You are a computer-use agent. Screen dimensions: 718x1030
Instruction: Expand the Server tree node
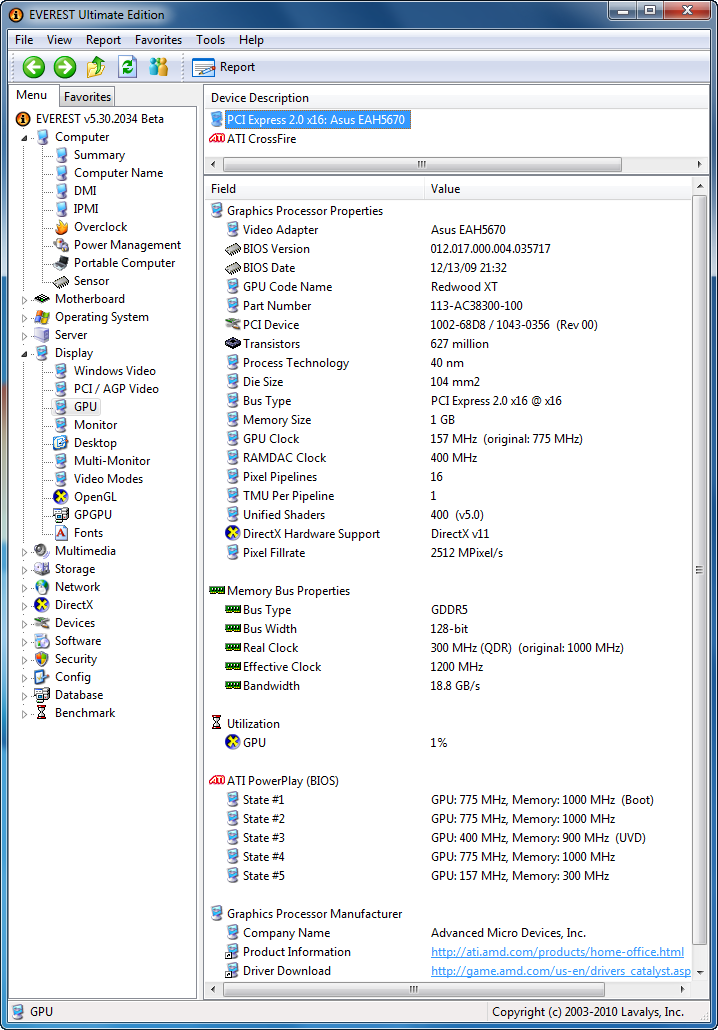(x=24, y=336)
